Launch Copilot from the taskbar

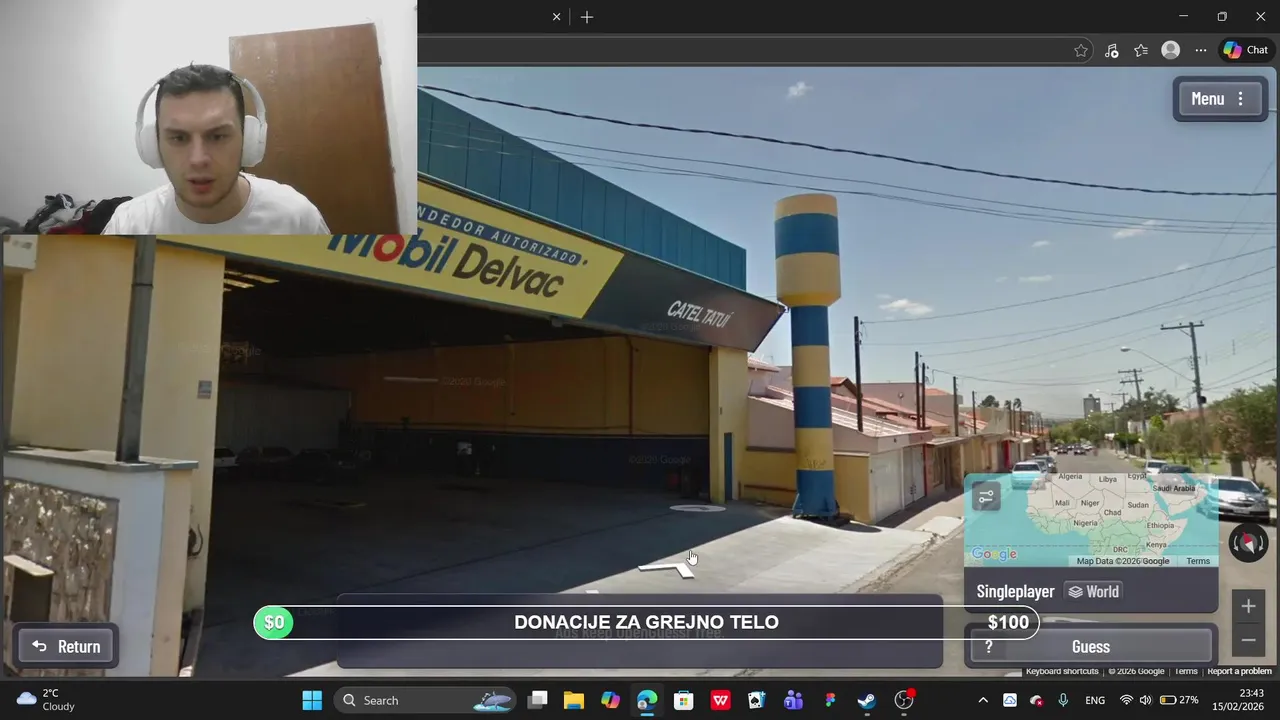610,700
